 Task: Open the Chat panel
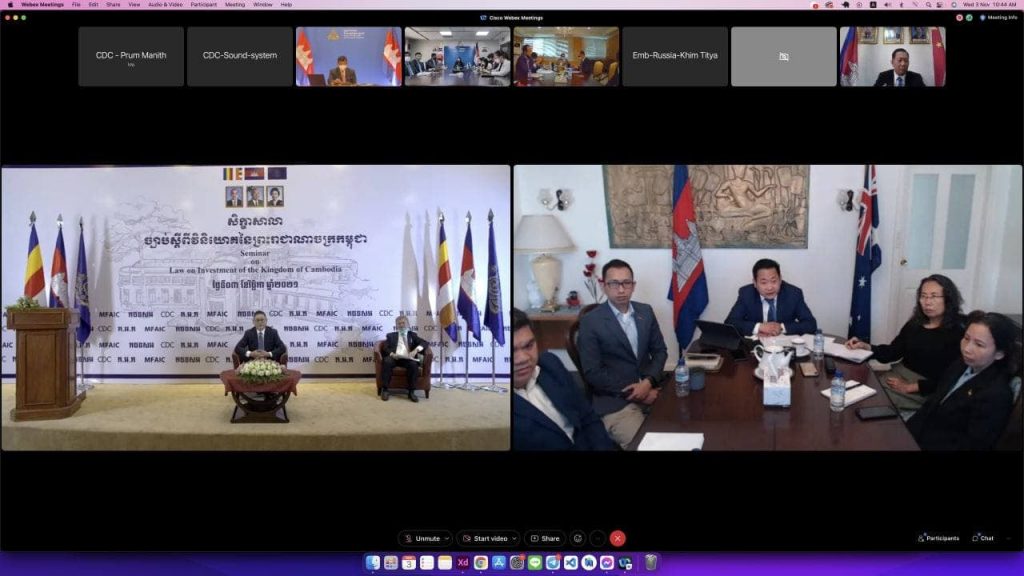click(x=983, y=538)
